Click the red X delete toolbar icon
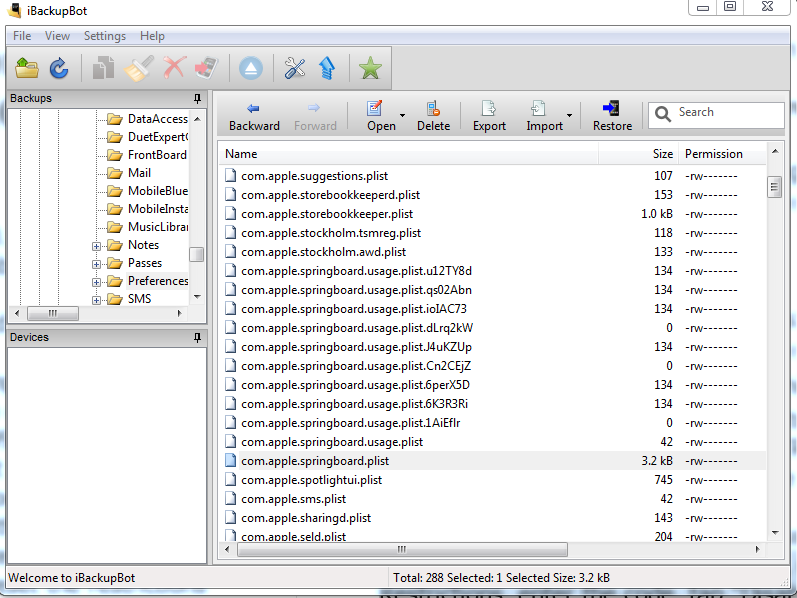The width and height of the screenshot is (797, 598). tap(174, 68)
